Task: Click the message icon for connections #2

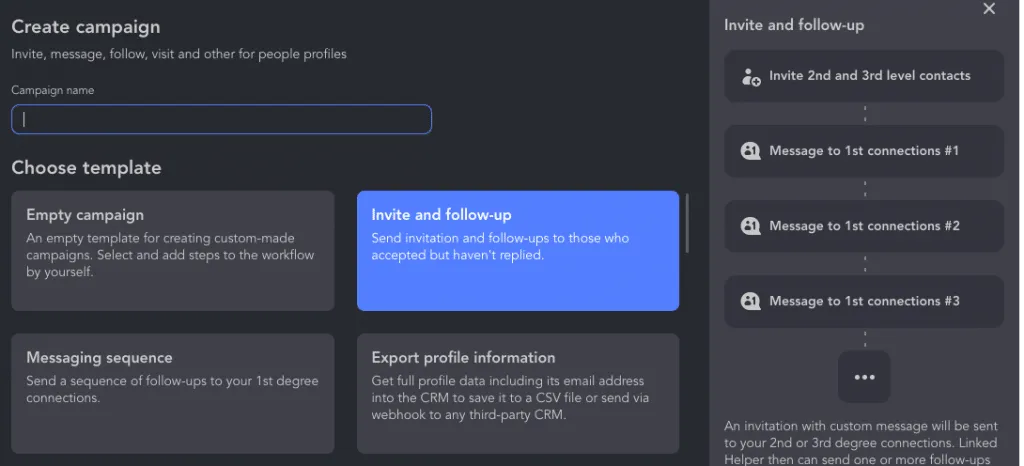Action: tap(750, 226)
